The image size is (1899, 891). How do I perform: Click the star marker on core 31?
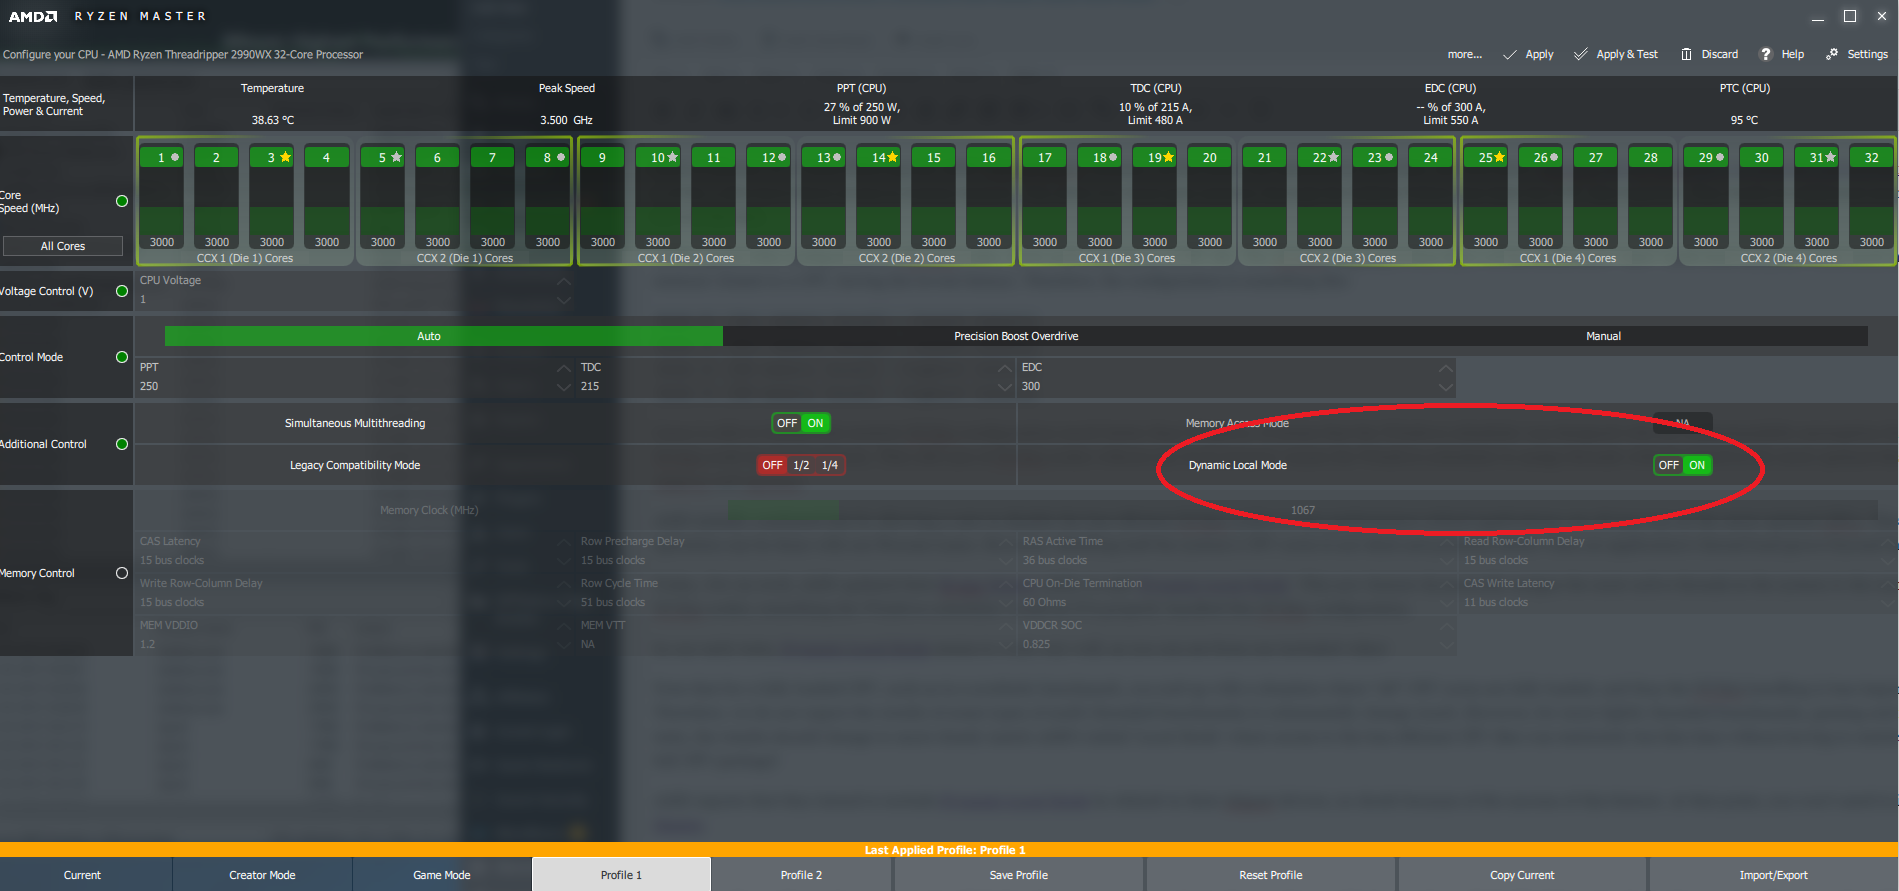tap(1830, 157)
